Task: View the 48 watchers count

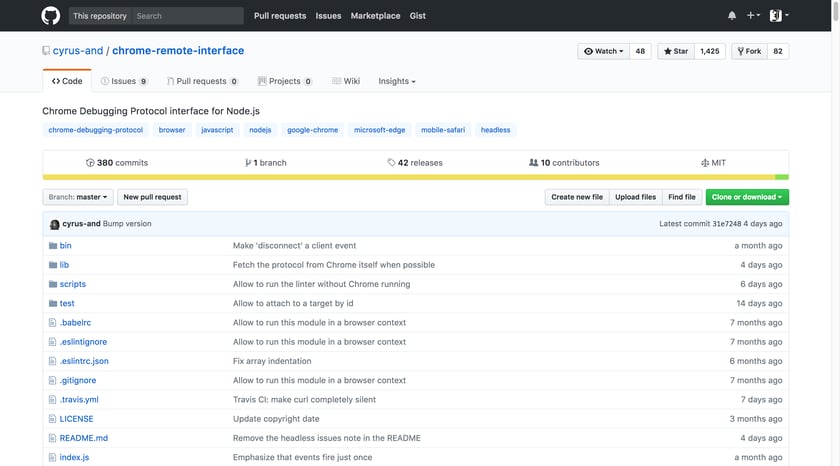Action: tap(640, 51)
